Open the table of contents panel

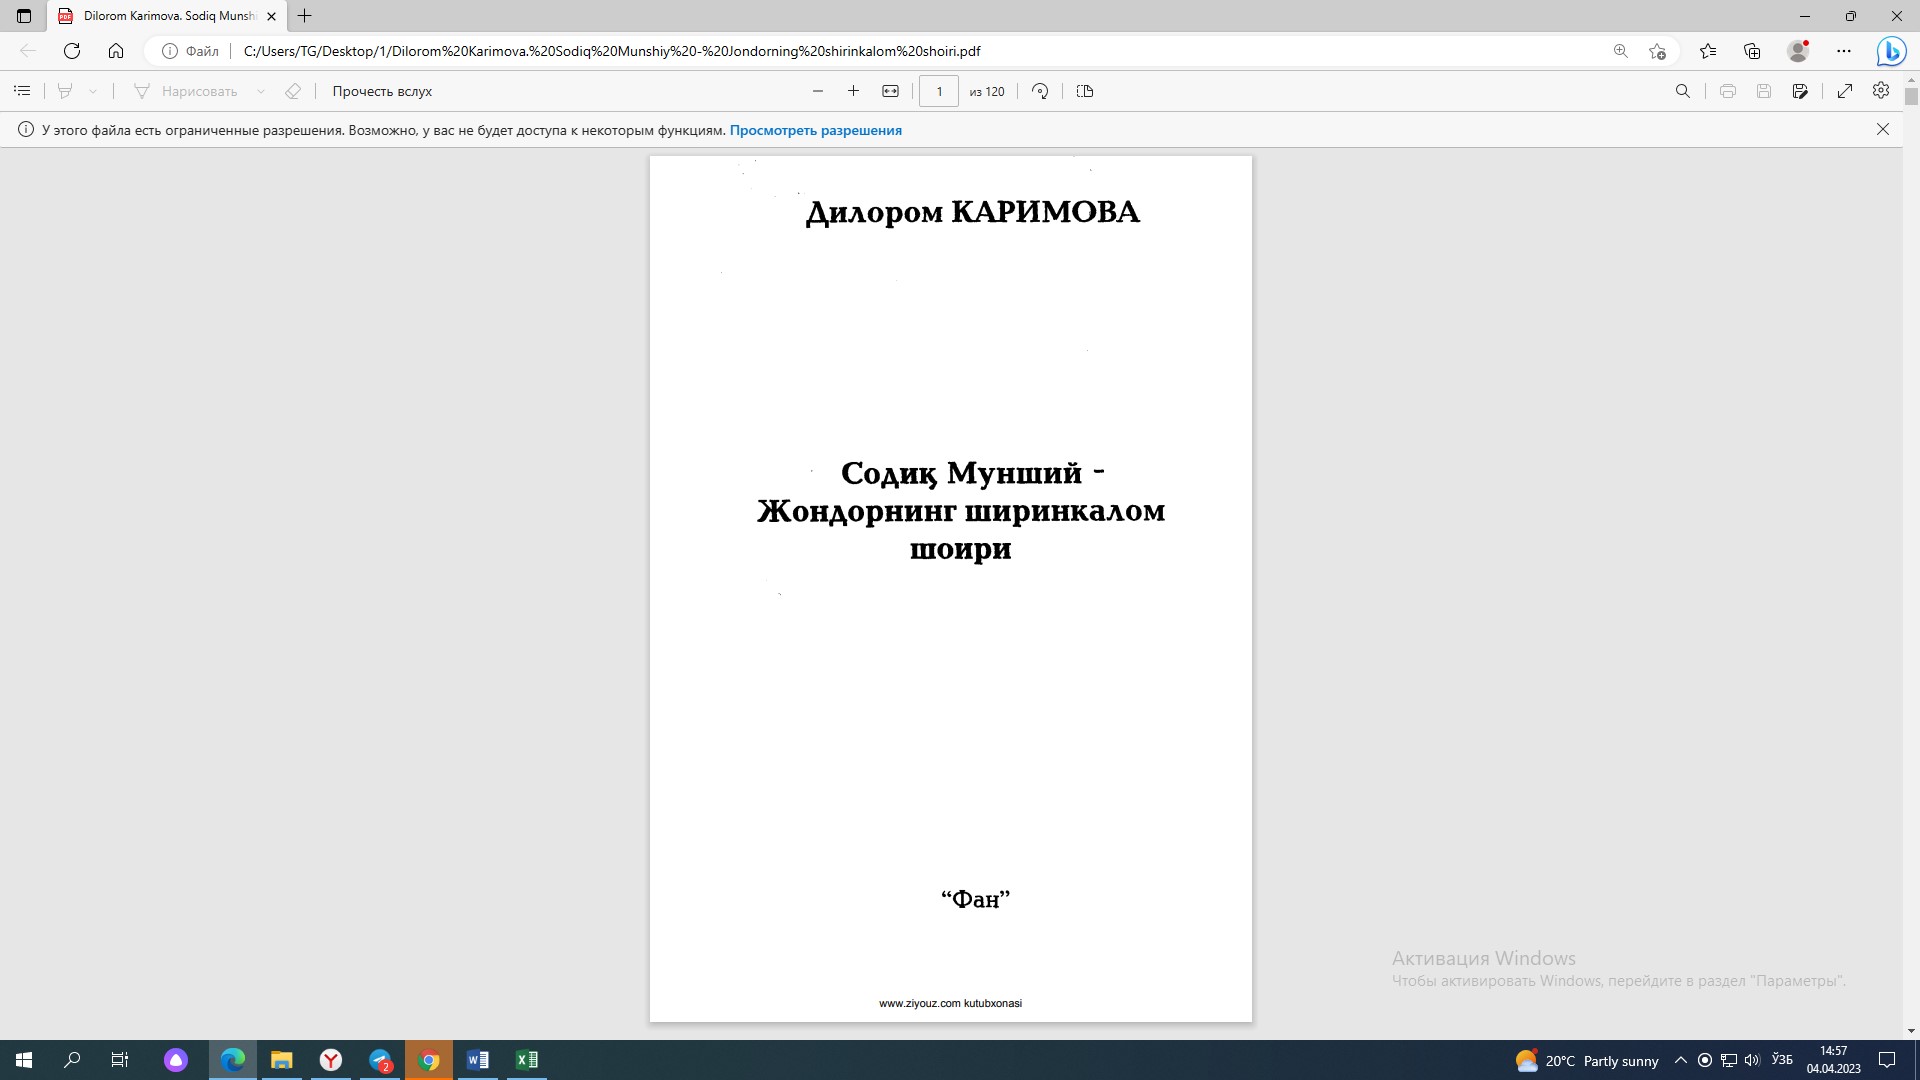point(22,91)
